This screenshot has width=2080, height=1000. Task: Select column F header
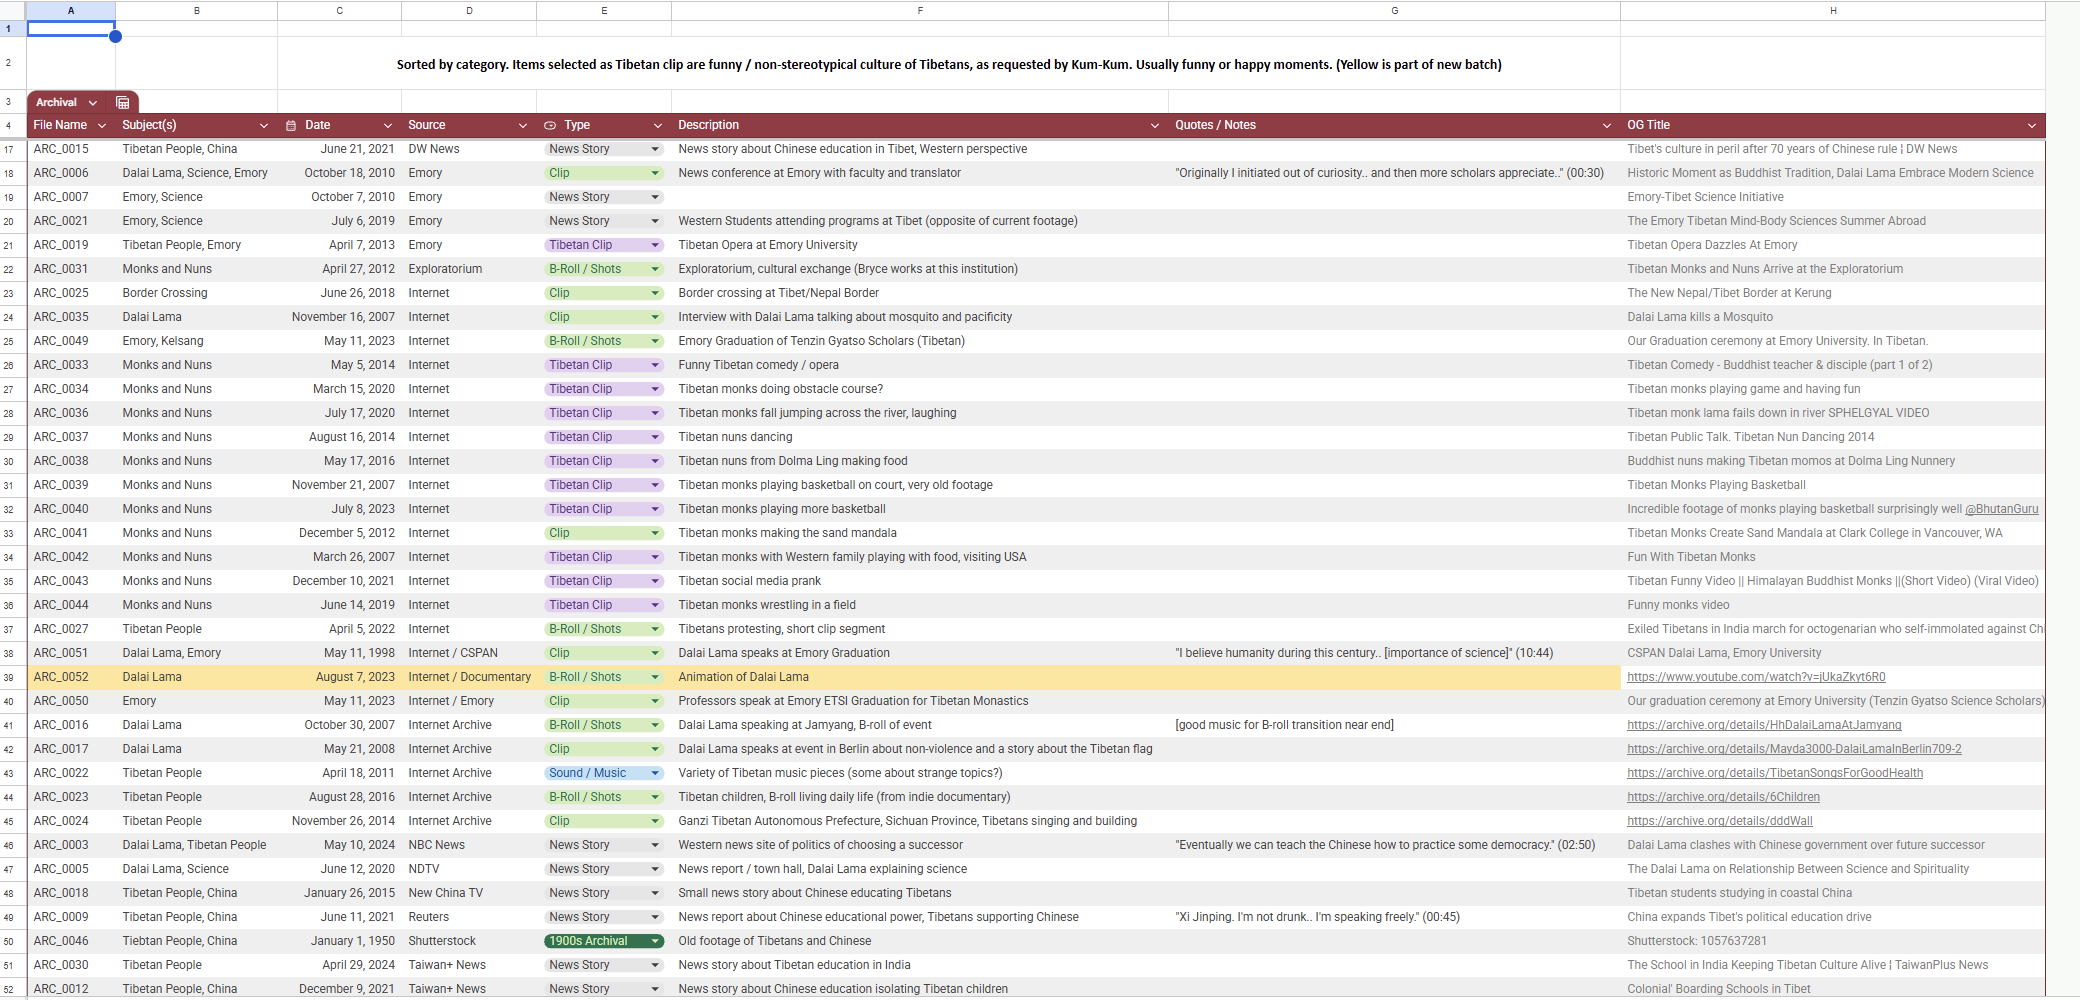coord(920,10)
